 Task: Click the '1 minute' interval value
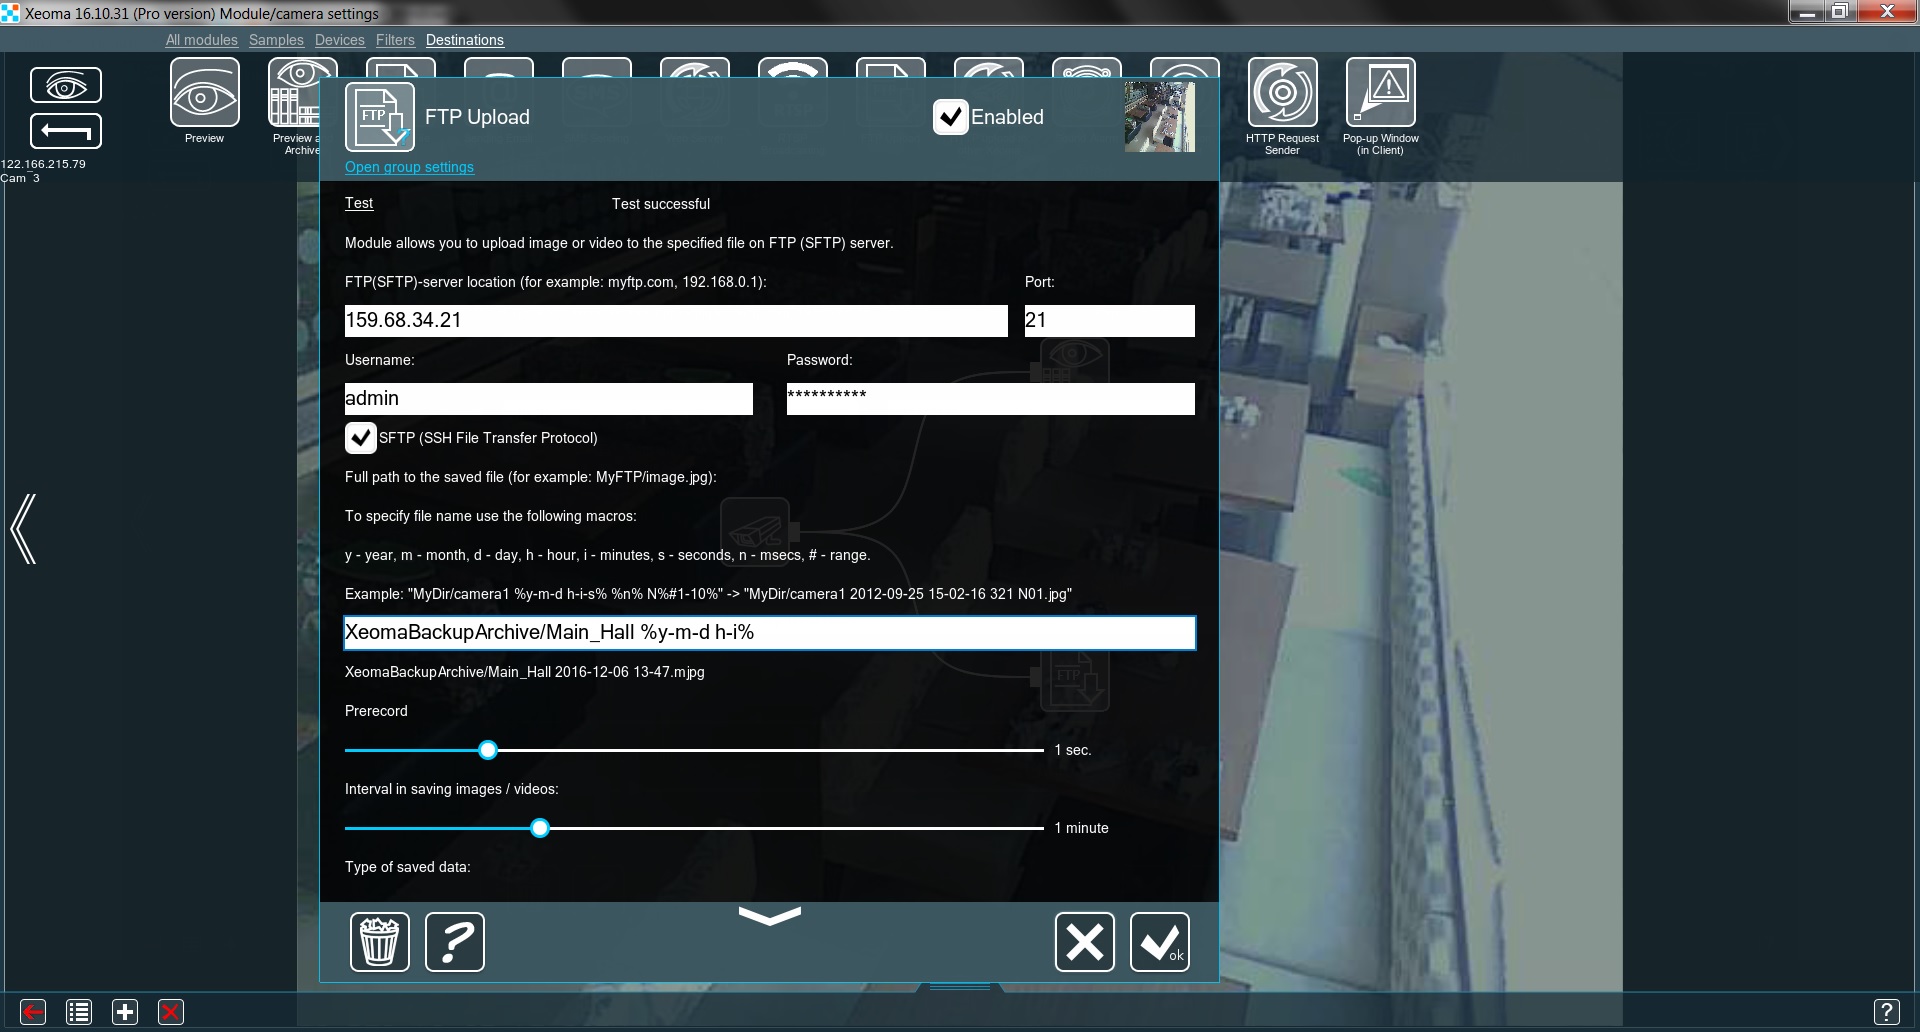coord(1081,828)
